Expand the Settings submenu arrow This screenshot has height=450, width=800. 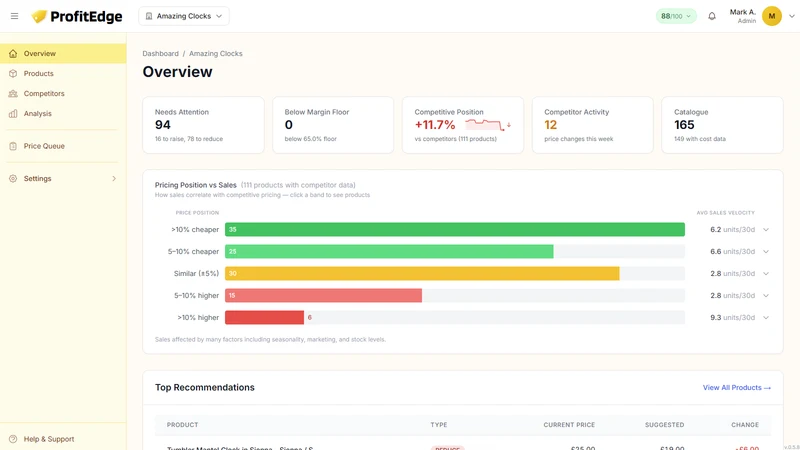pos(114,179)
